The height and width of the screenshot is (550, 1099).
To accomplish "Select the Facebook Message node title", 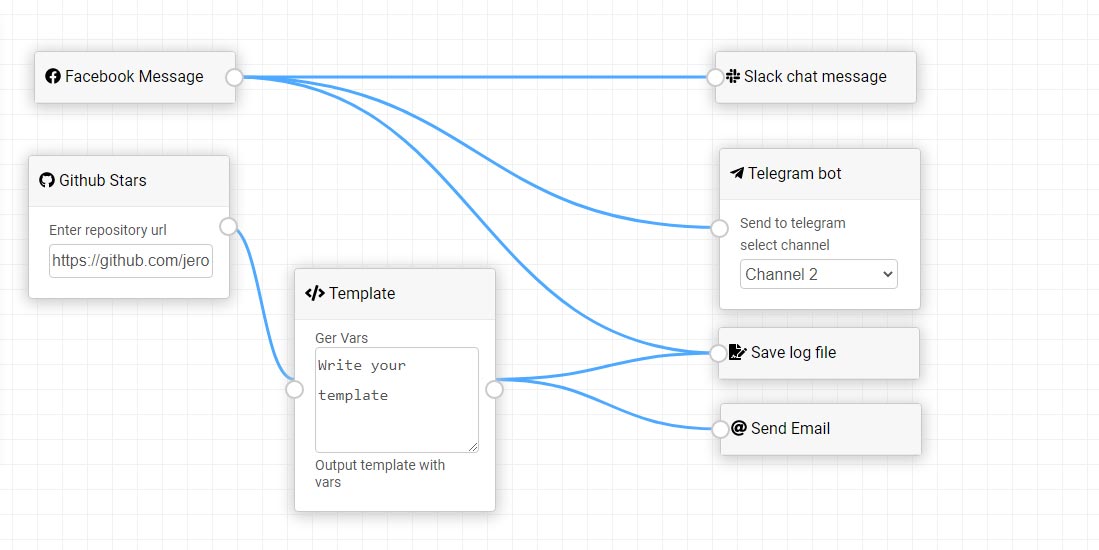I will [134, 76].
